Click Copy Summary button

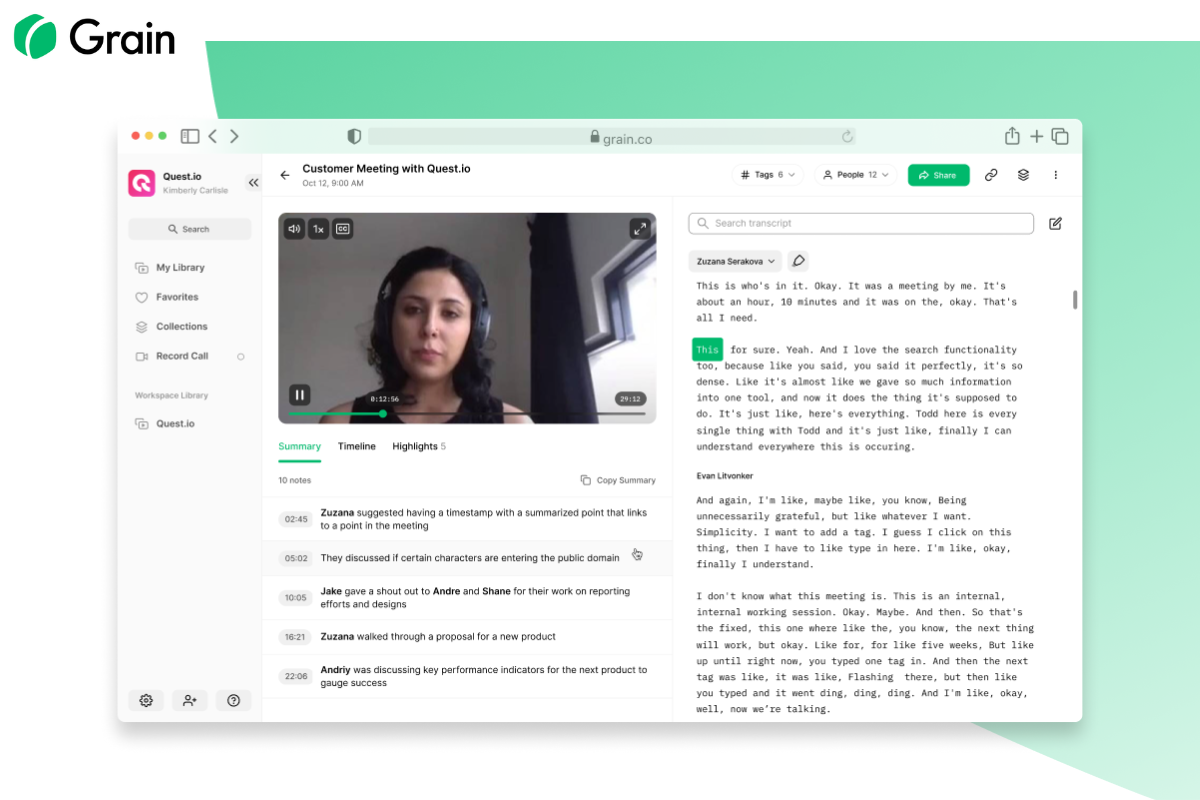[x=618, y=480]
